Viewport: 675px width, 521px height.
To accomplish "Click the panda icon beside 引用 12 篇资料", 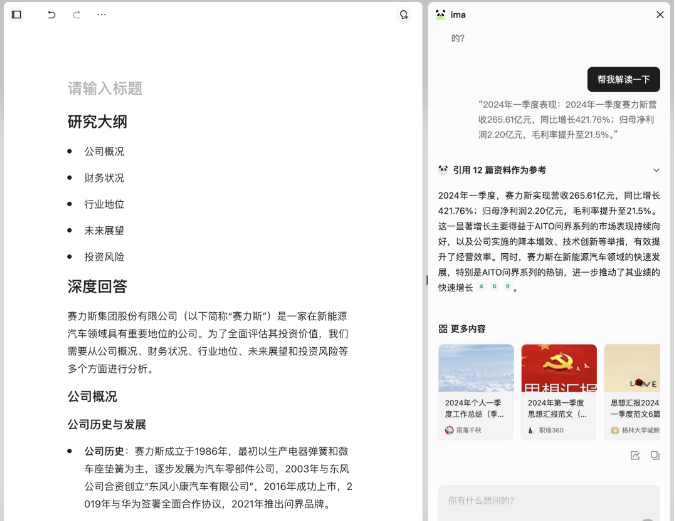I will 443,170.
